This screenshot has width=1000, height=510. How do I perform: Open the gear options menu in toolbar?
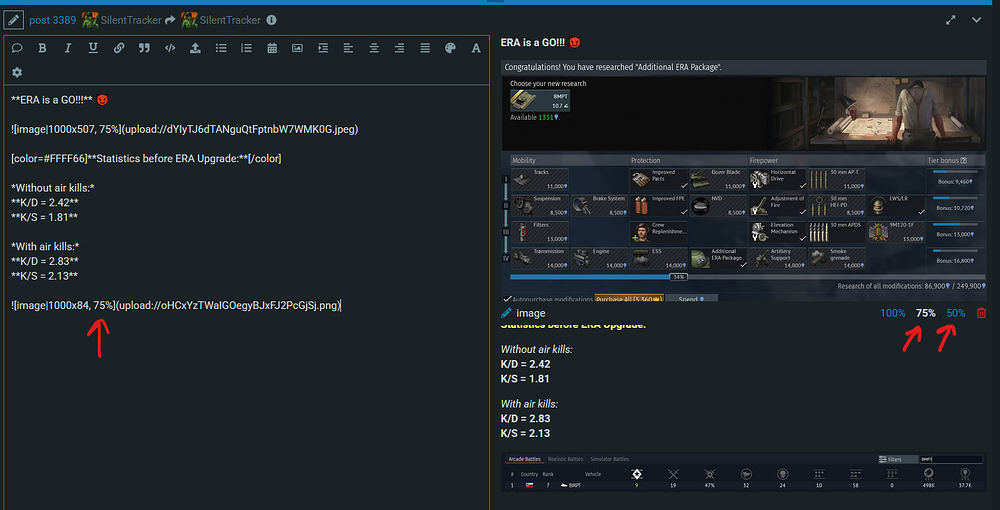click(17, 72)
